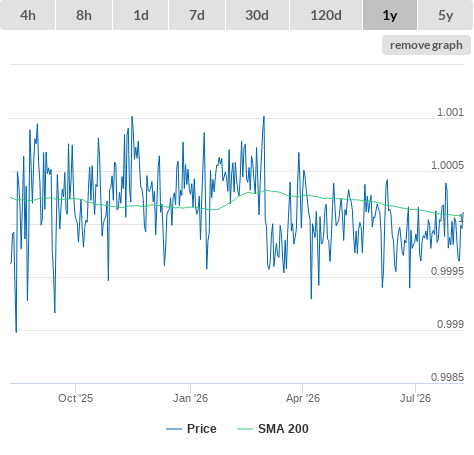Click the remove graph button
Image resolution: width=474 pixels, height=455 pixels.
coord(426,45)
